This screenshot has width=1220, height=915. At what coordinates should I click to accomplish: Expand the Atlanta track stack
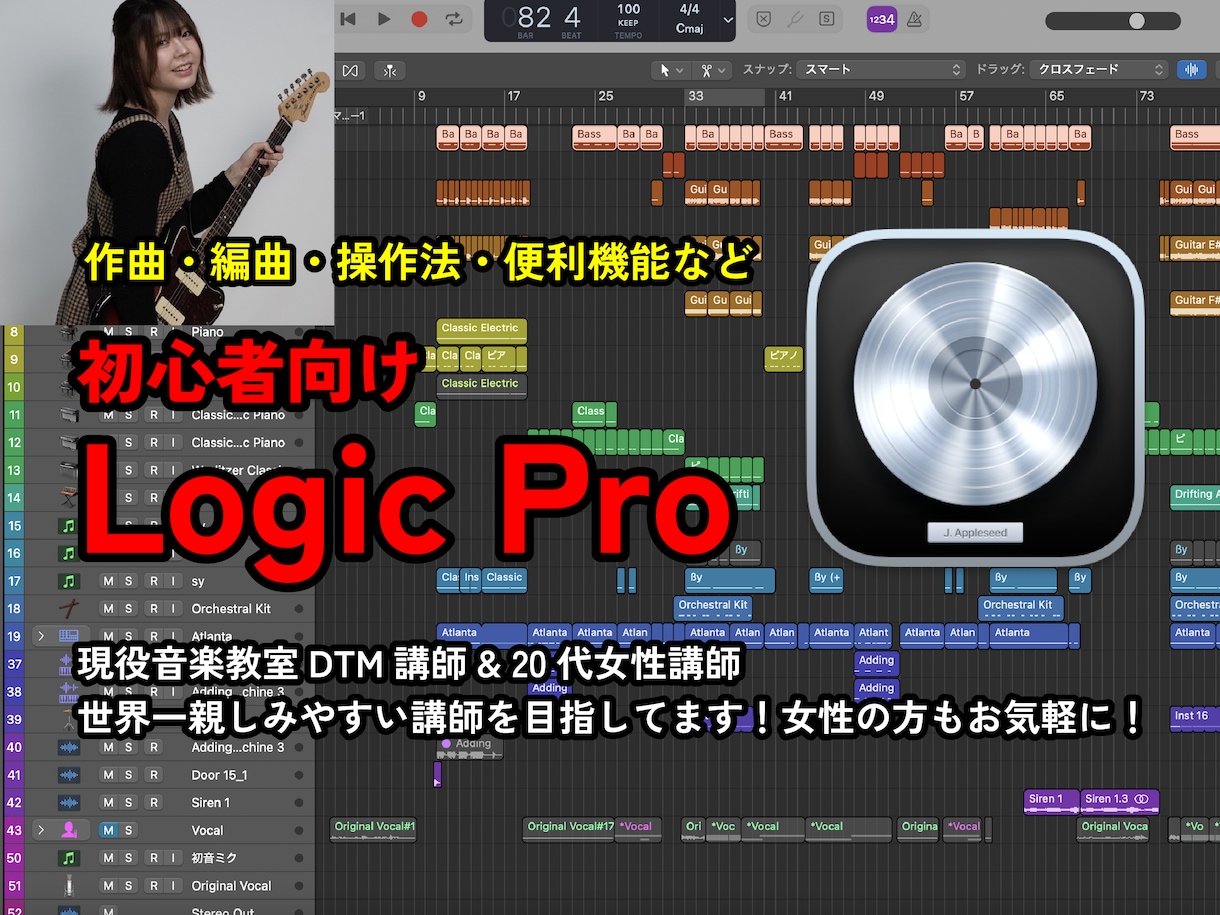click(41, 635)
